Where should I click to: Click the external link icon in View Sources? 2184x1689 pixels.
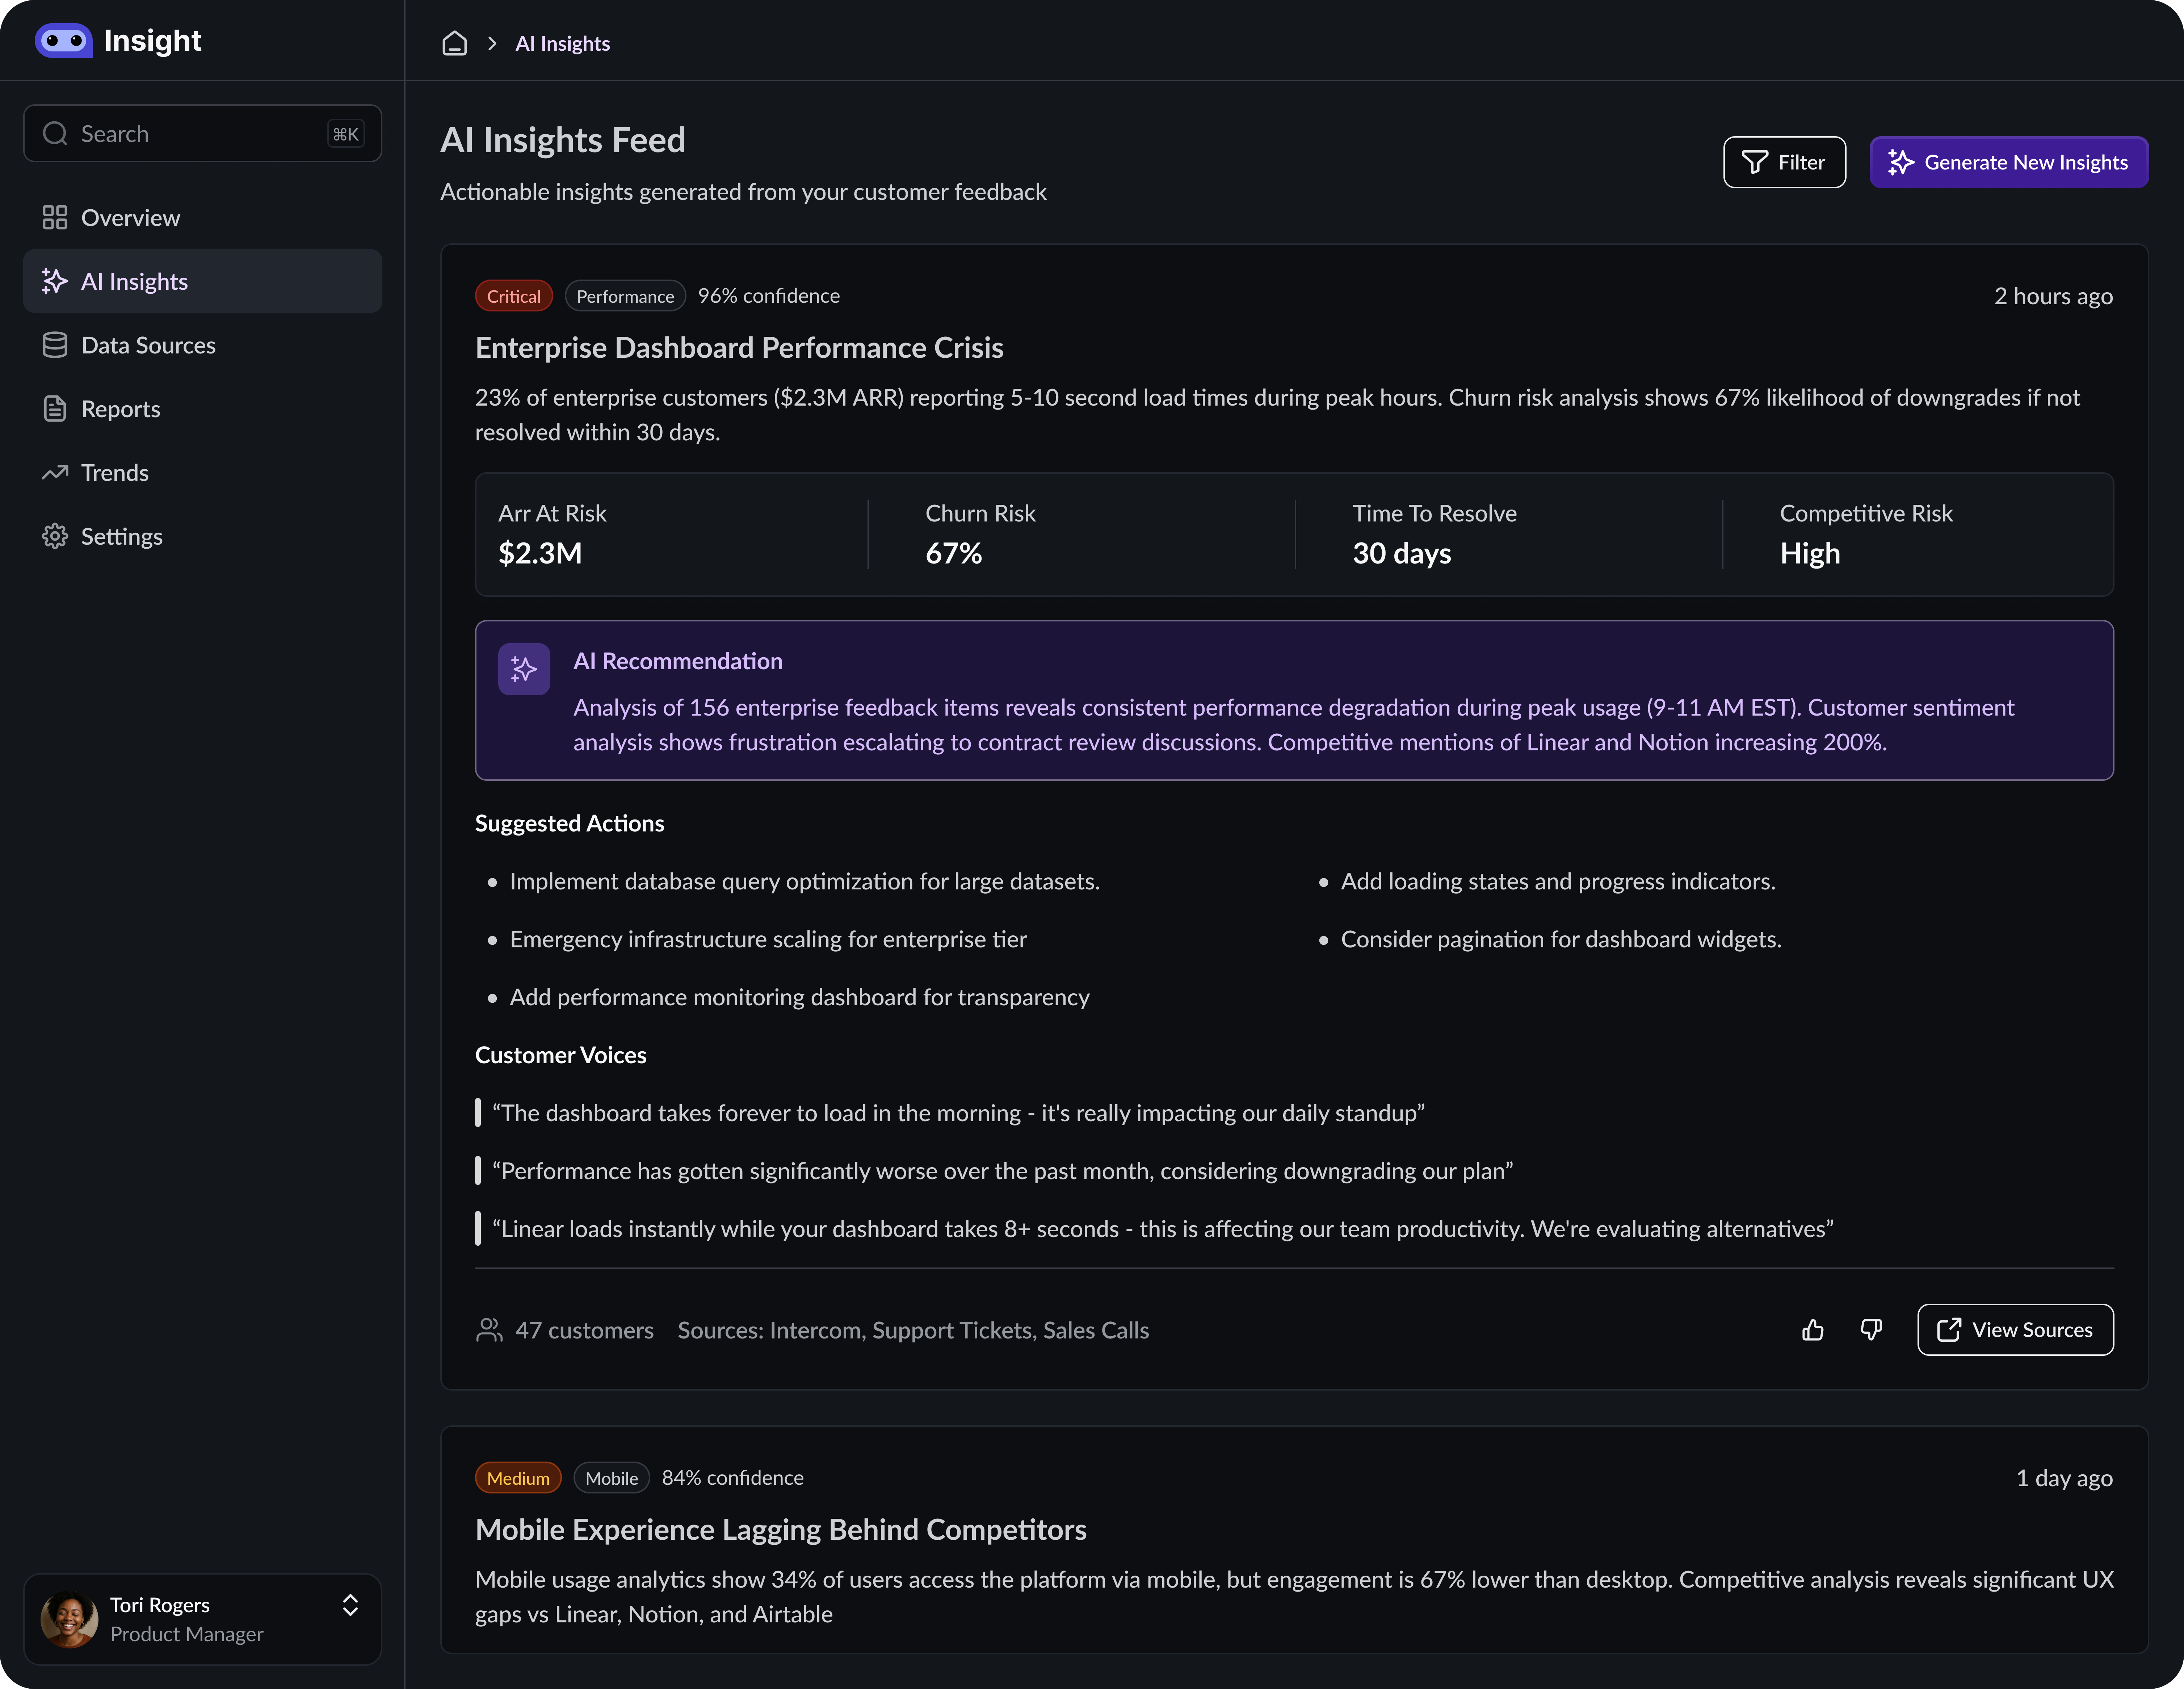coord(1949,1330)
